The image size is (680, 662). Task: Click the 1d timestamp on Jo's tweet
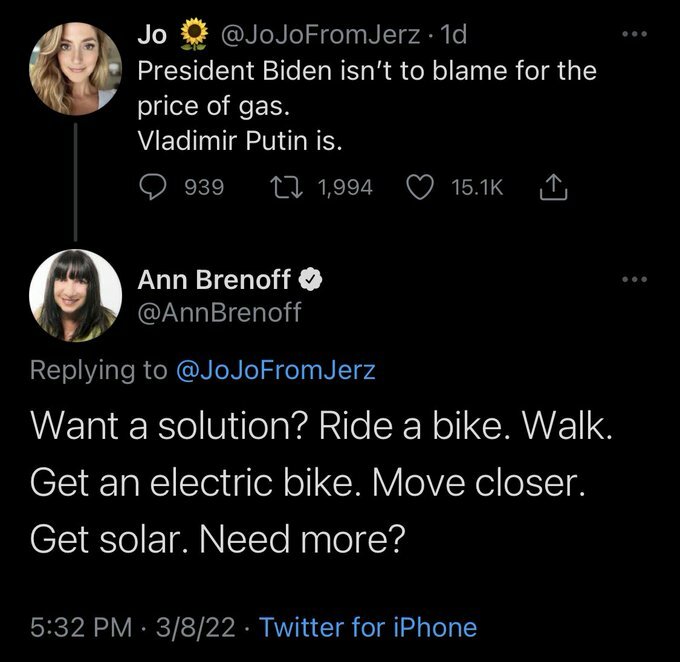pyautogui.click(x=451, y=38)
